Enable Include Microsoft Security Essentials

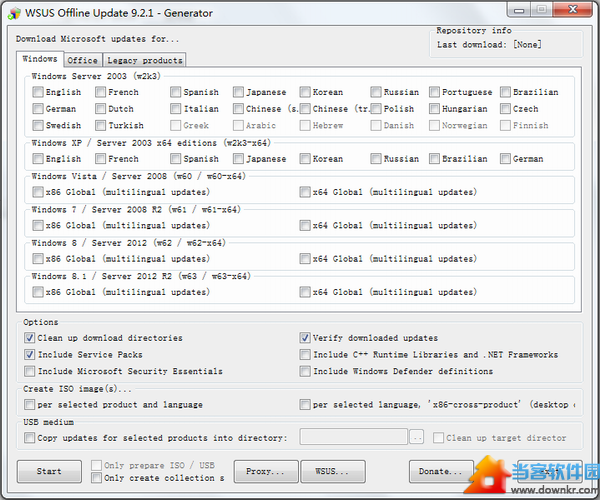[x=29, y=371]
